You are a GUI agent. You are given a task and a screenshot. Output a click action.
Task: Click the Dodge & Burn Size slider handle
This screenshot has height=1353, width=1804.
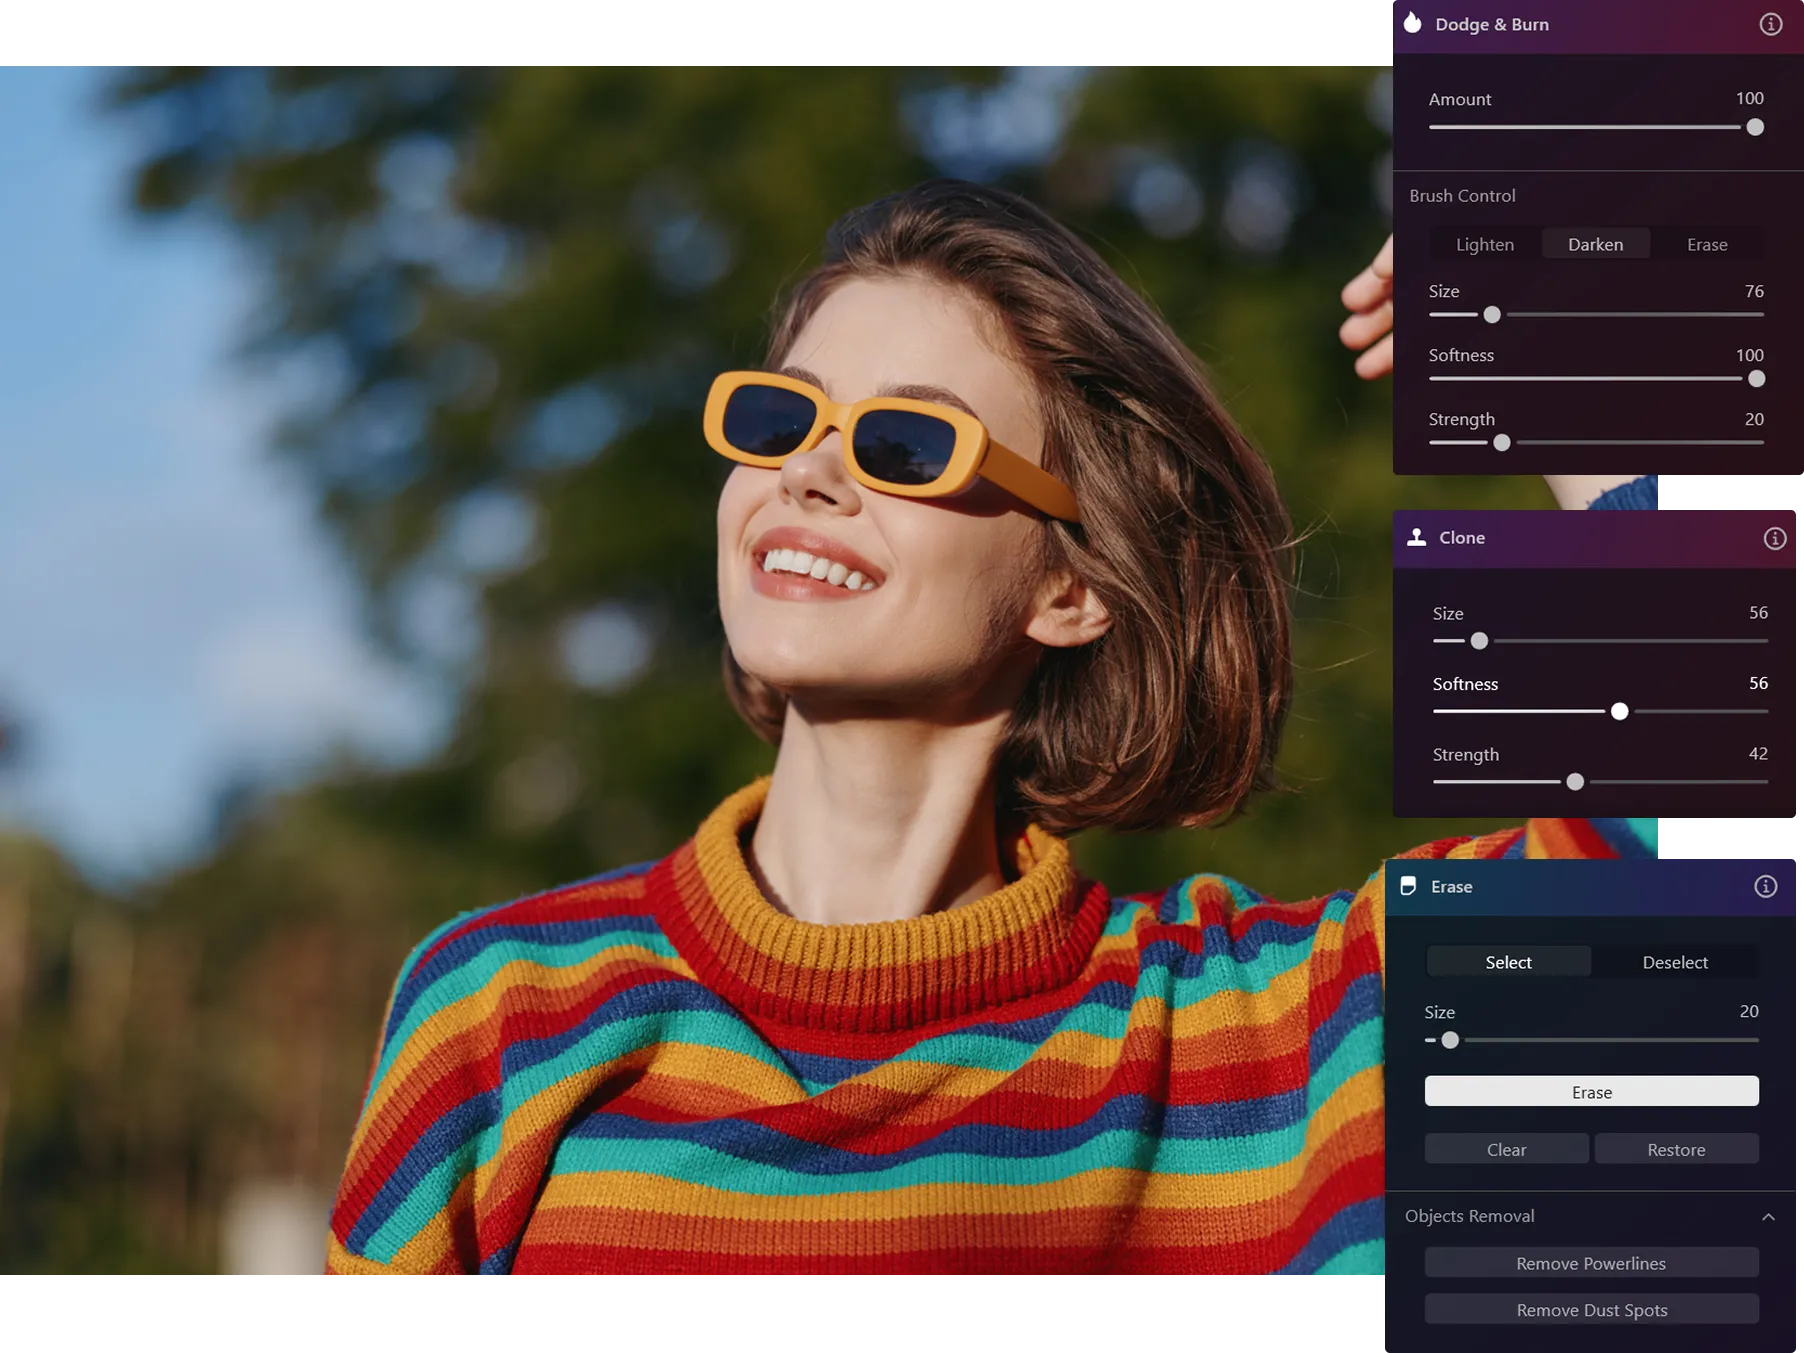[1492, 314]
